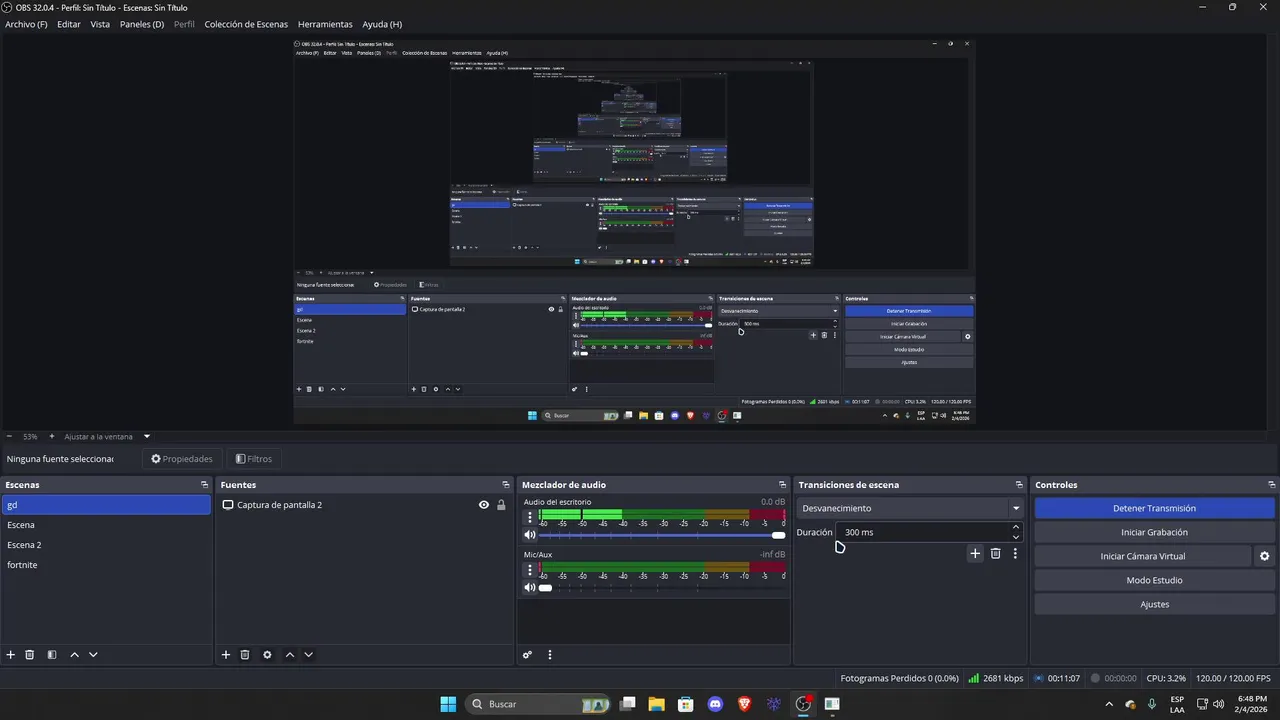
Task: Open the Colección de Escenas menu
Action: [246, 24]
